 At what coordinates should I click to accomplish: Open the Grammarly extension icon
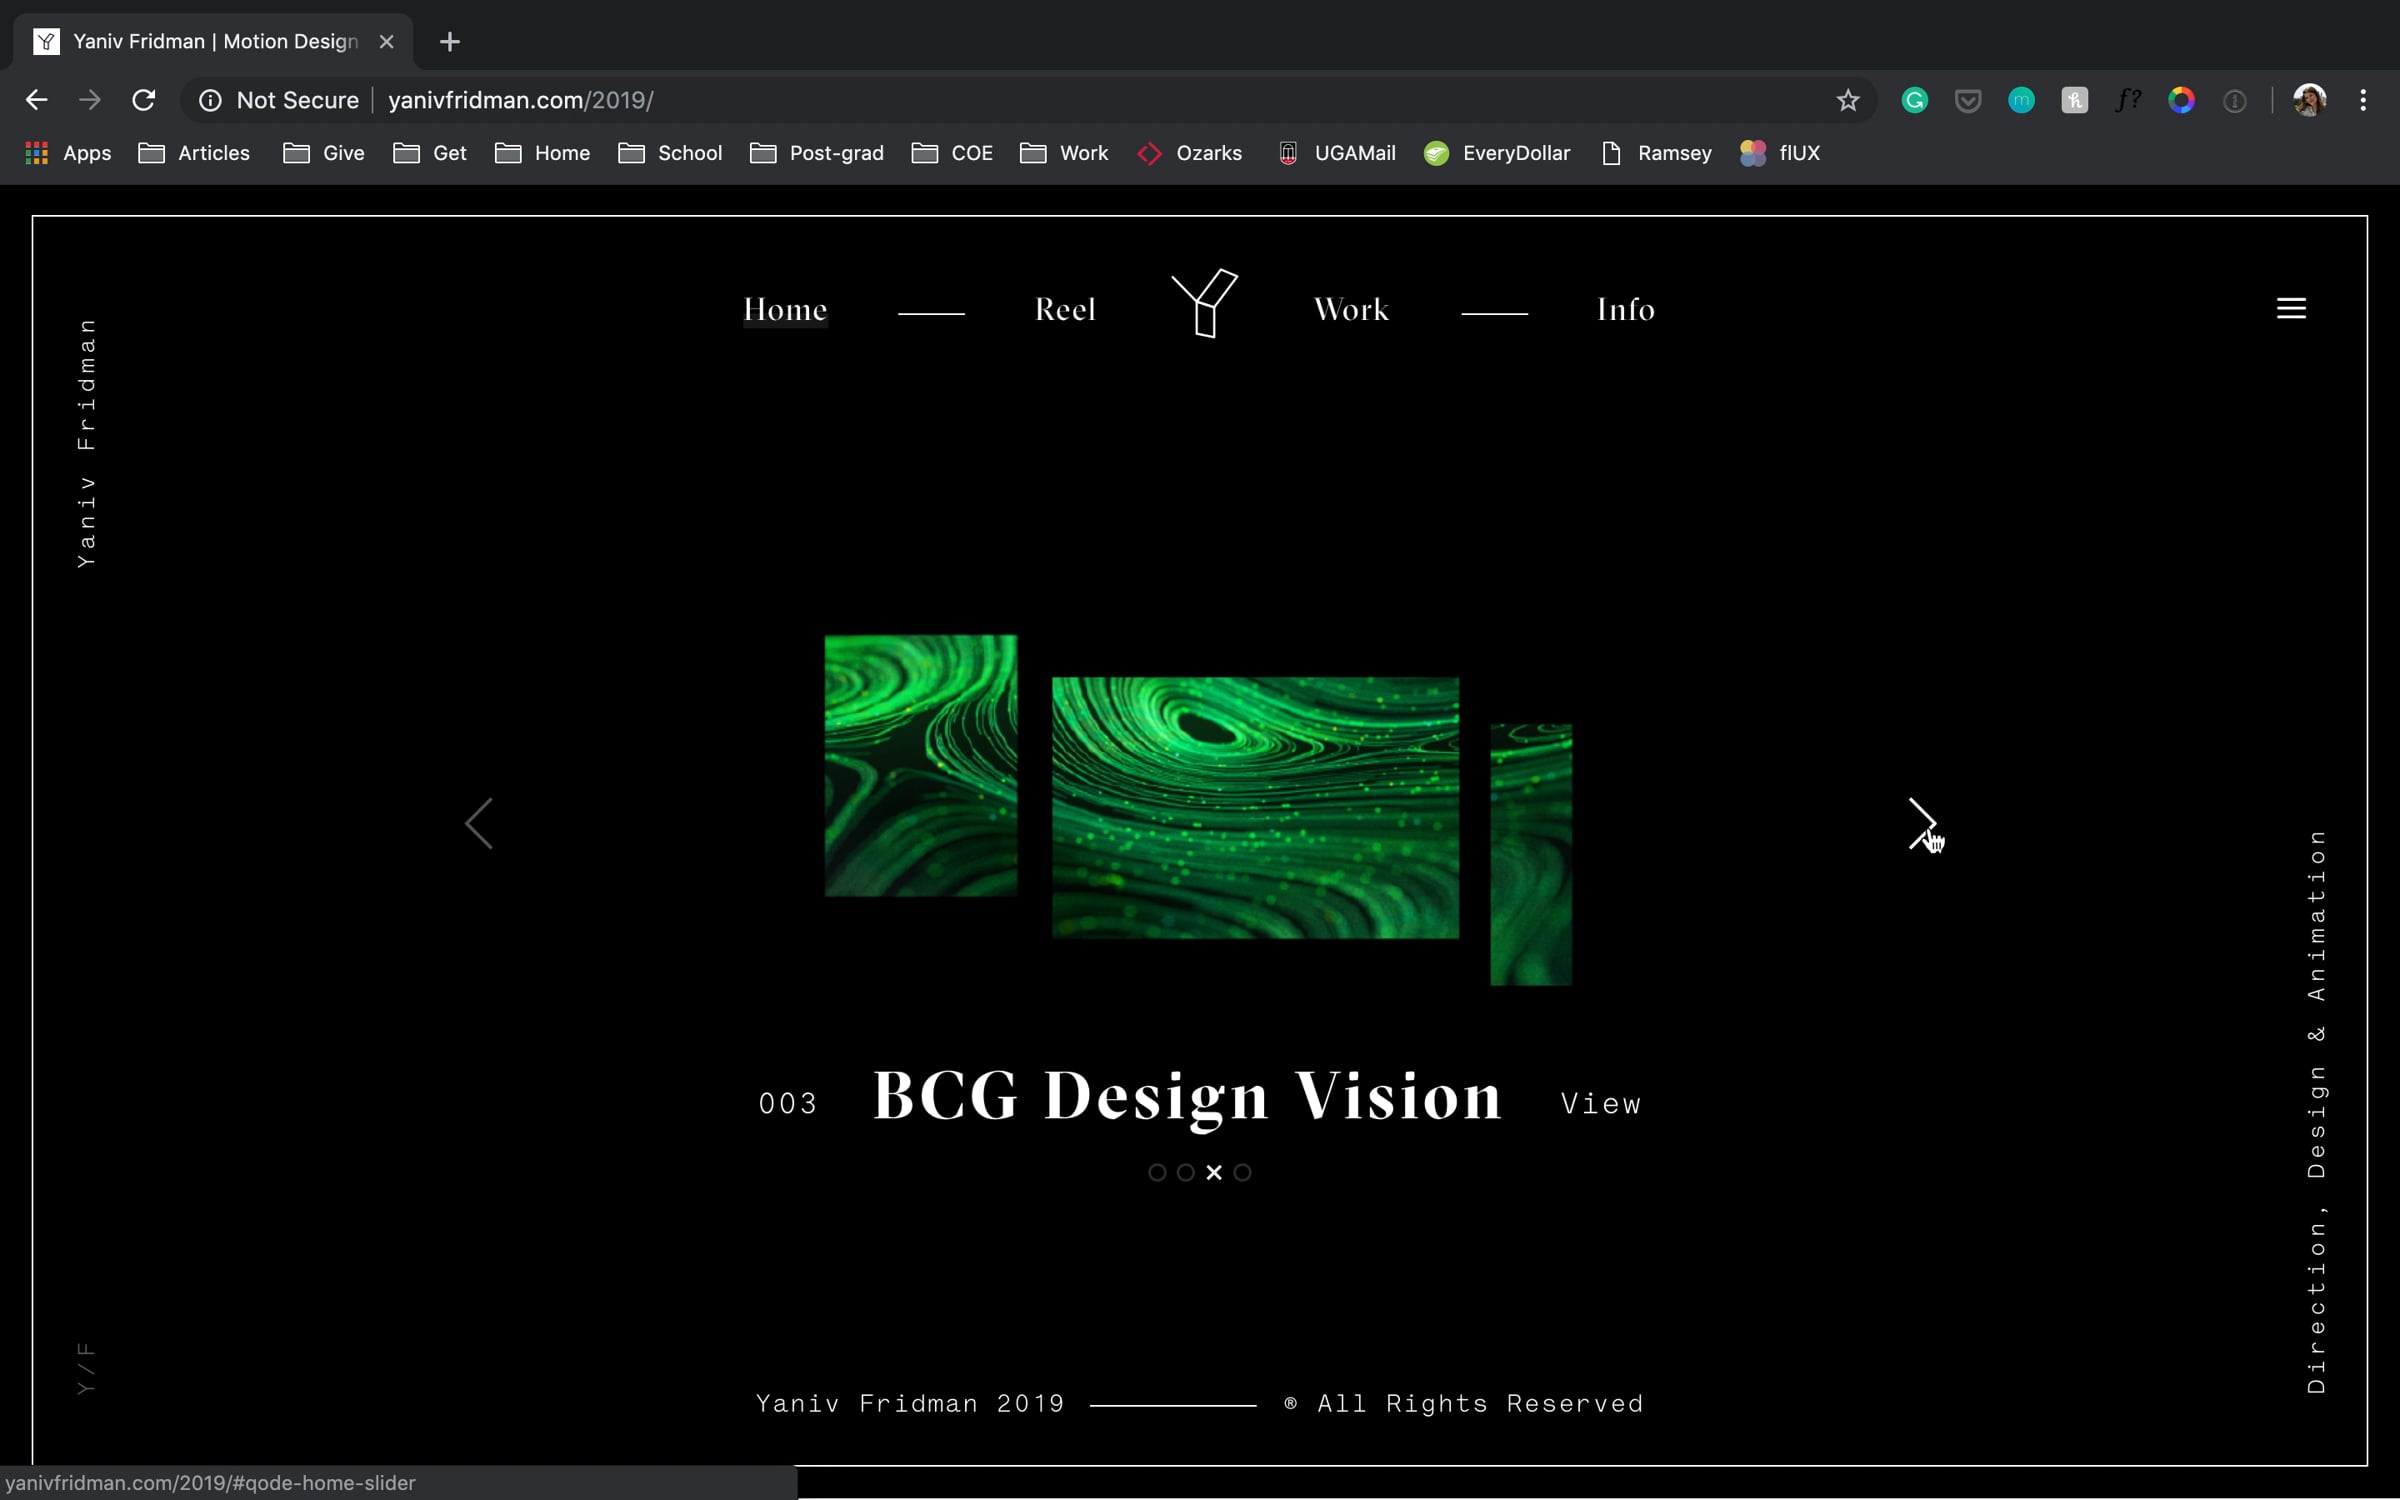pyautogui.click(x=1915, y=100)
